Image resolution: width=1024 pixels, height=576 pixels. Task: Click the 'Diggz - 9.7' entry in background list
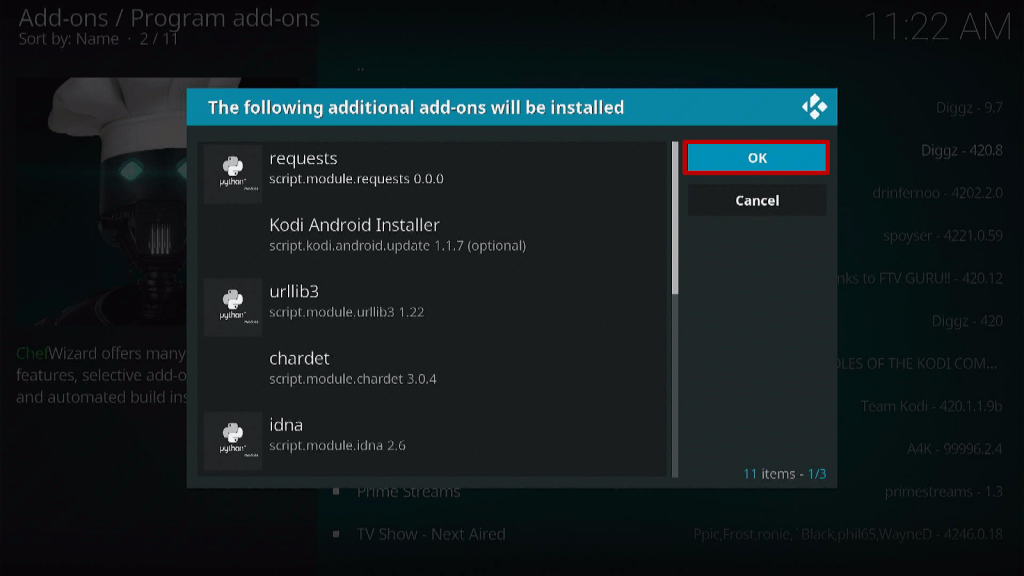click(x=969, y=107)
